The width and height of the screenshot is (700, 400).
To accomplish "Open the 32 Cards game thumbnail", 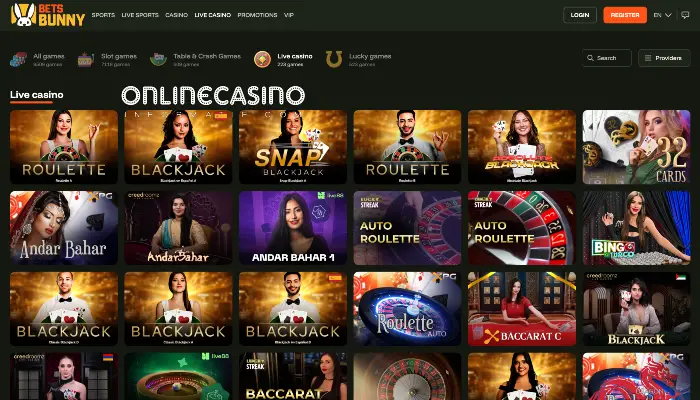I will [636, 147].
